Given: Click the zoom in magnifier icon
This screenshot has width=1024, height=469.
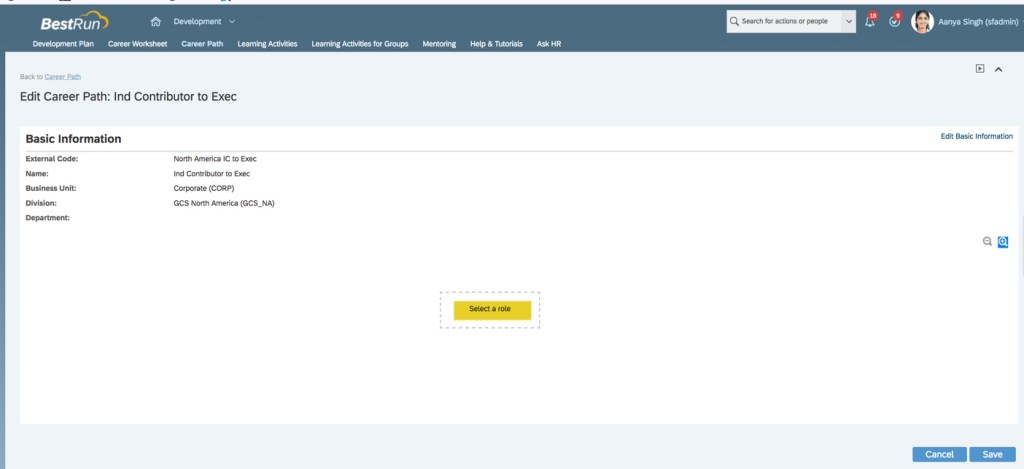Looking at the screenshot, I should (x=1002, y=241).
